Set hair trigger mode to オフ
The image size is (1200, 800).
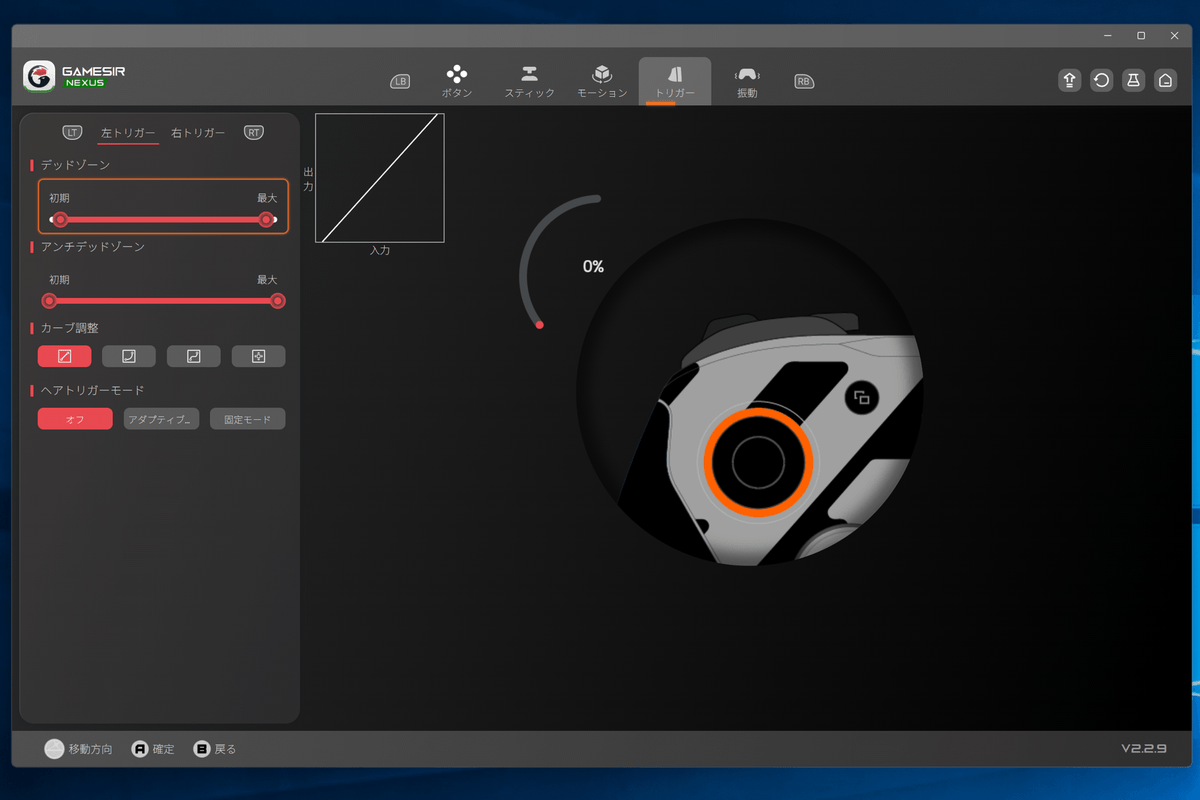tap(75, 419)
